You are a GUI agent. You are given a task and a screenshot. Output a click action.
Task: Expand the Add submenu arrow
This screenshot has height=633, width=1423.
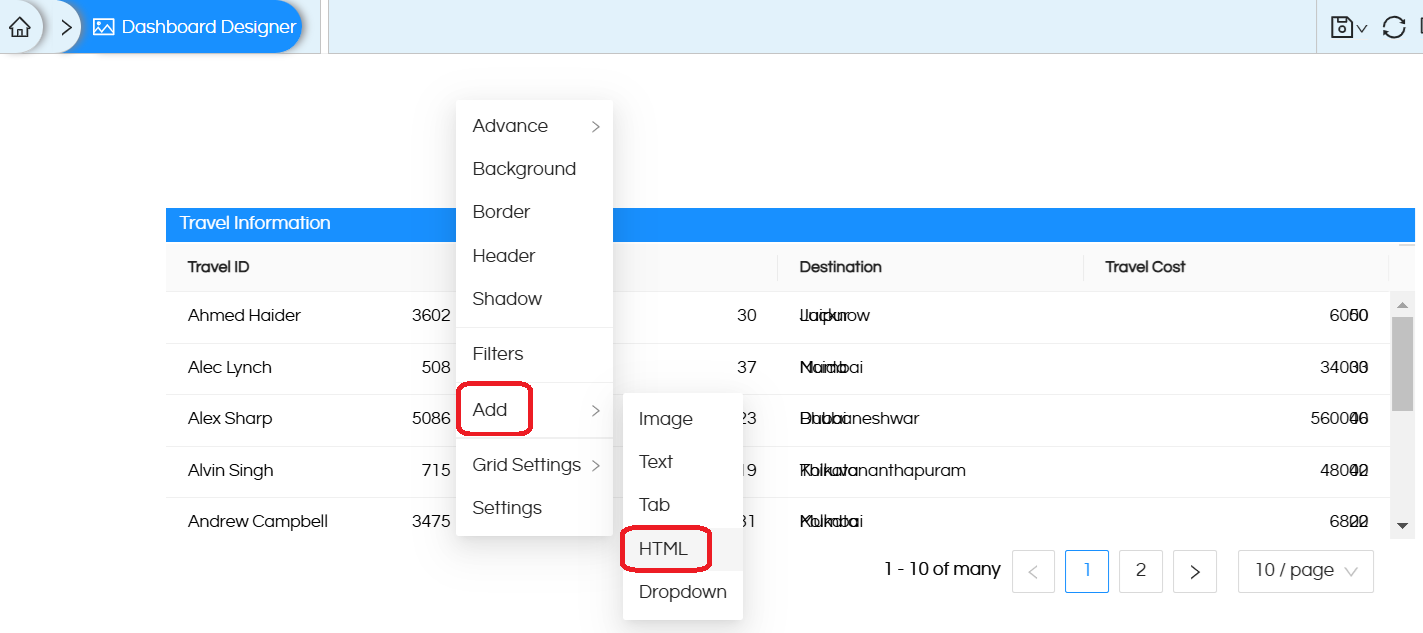(x=596, y=410)
